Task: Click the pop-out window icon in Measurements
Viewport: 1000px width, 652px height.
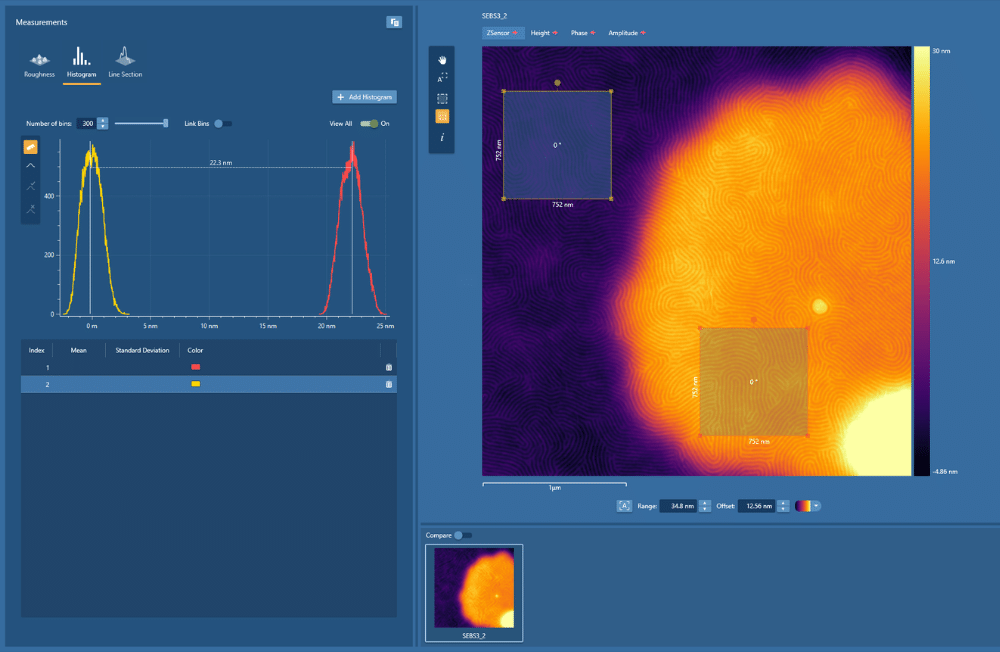Action: coord(394,22)
